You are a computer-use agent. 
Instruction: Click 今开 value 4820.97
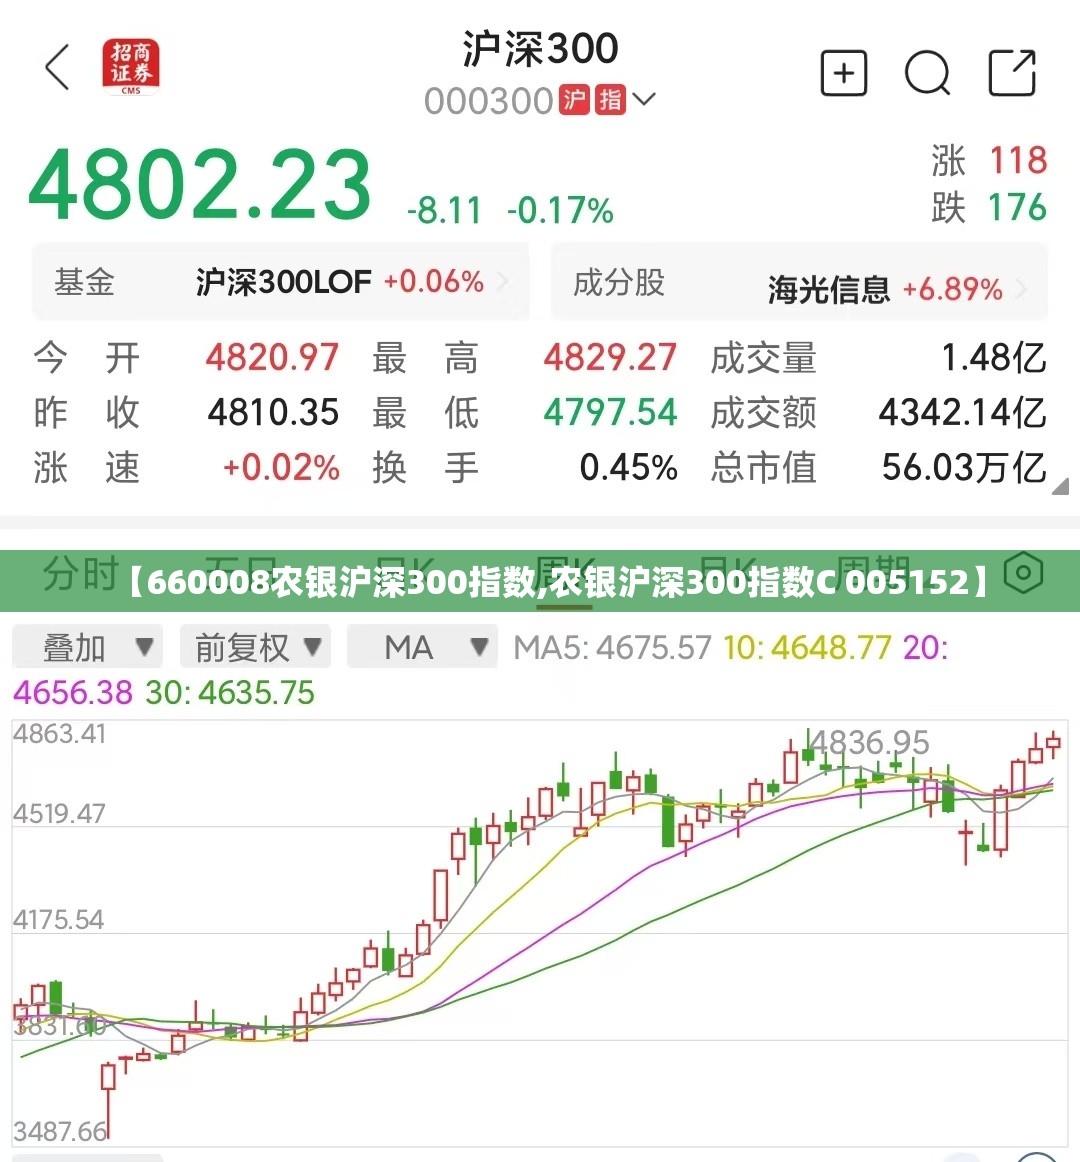point(272,357)
